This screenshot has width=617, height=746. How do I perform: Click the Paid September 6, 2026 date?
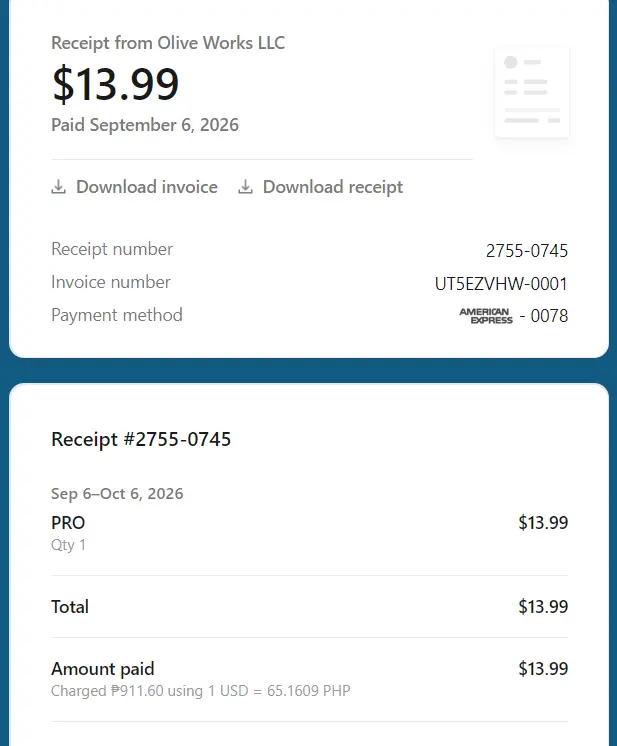(x=145, y=125)
